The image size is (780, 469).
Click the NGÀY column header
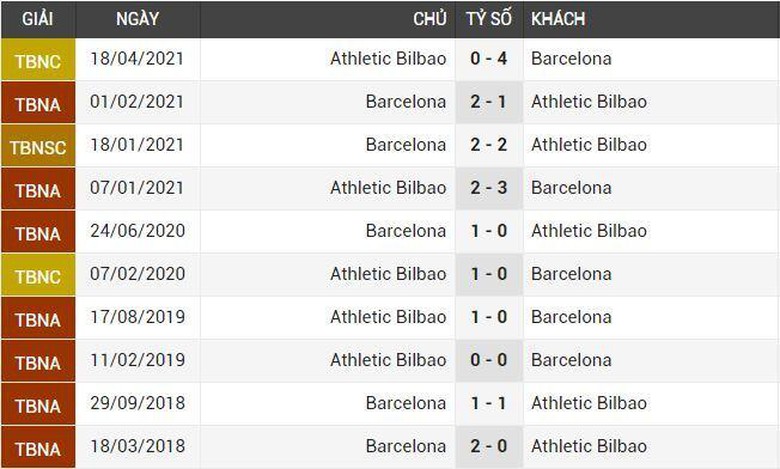click(x=137, y=19)
